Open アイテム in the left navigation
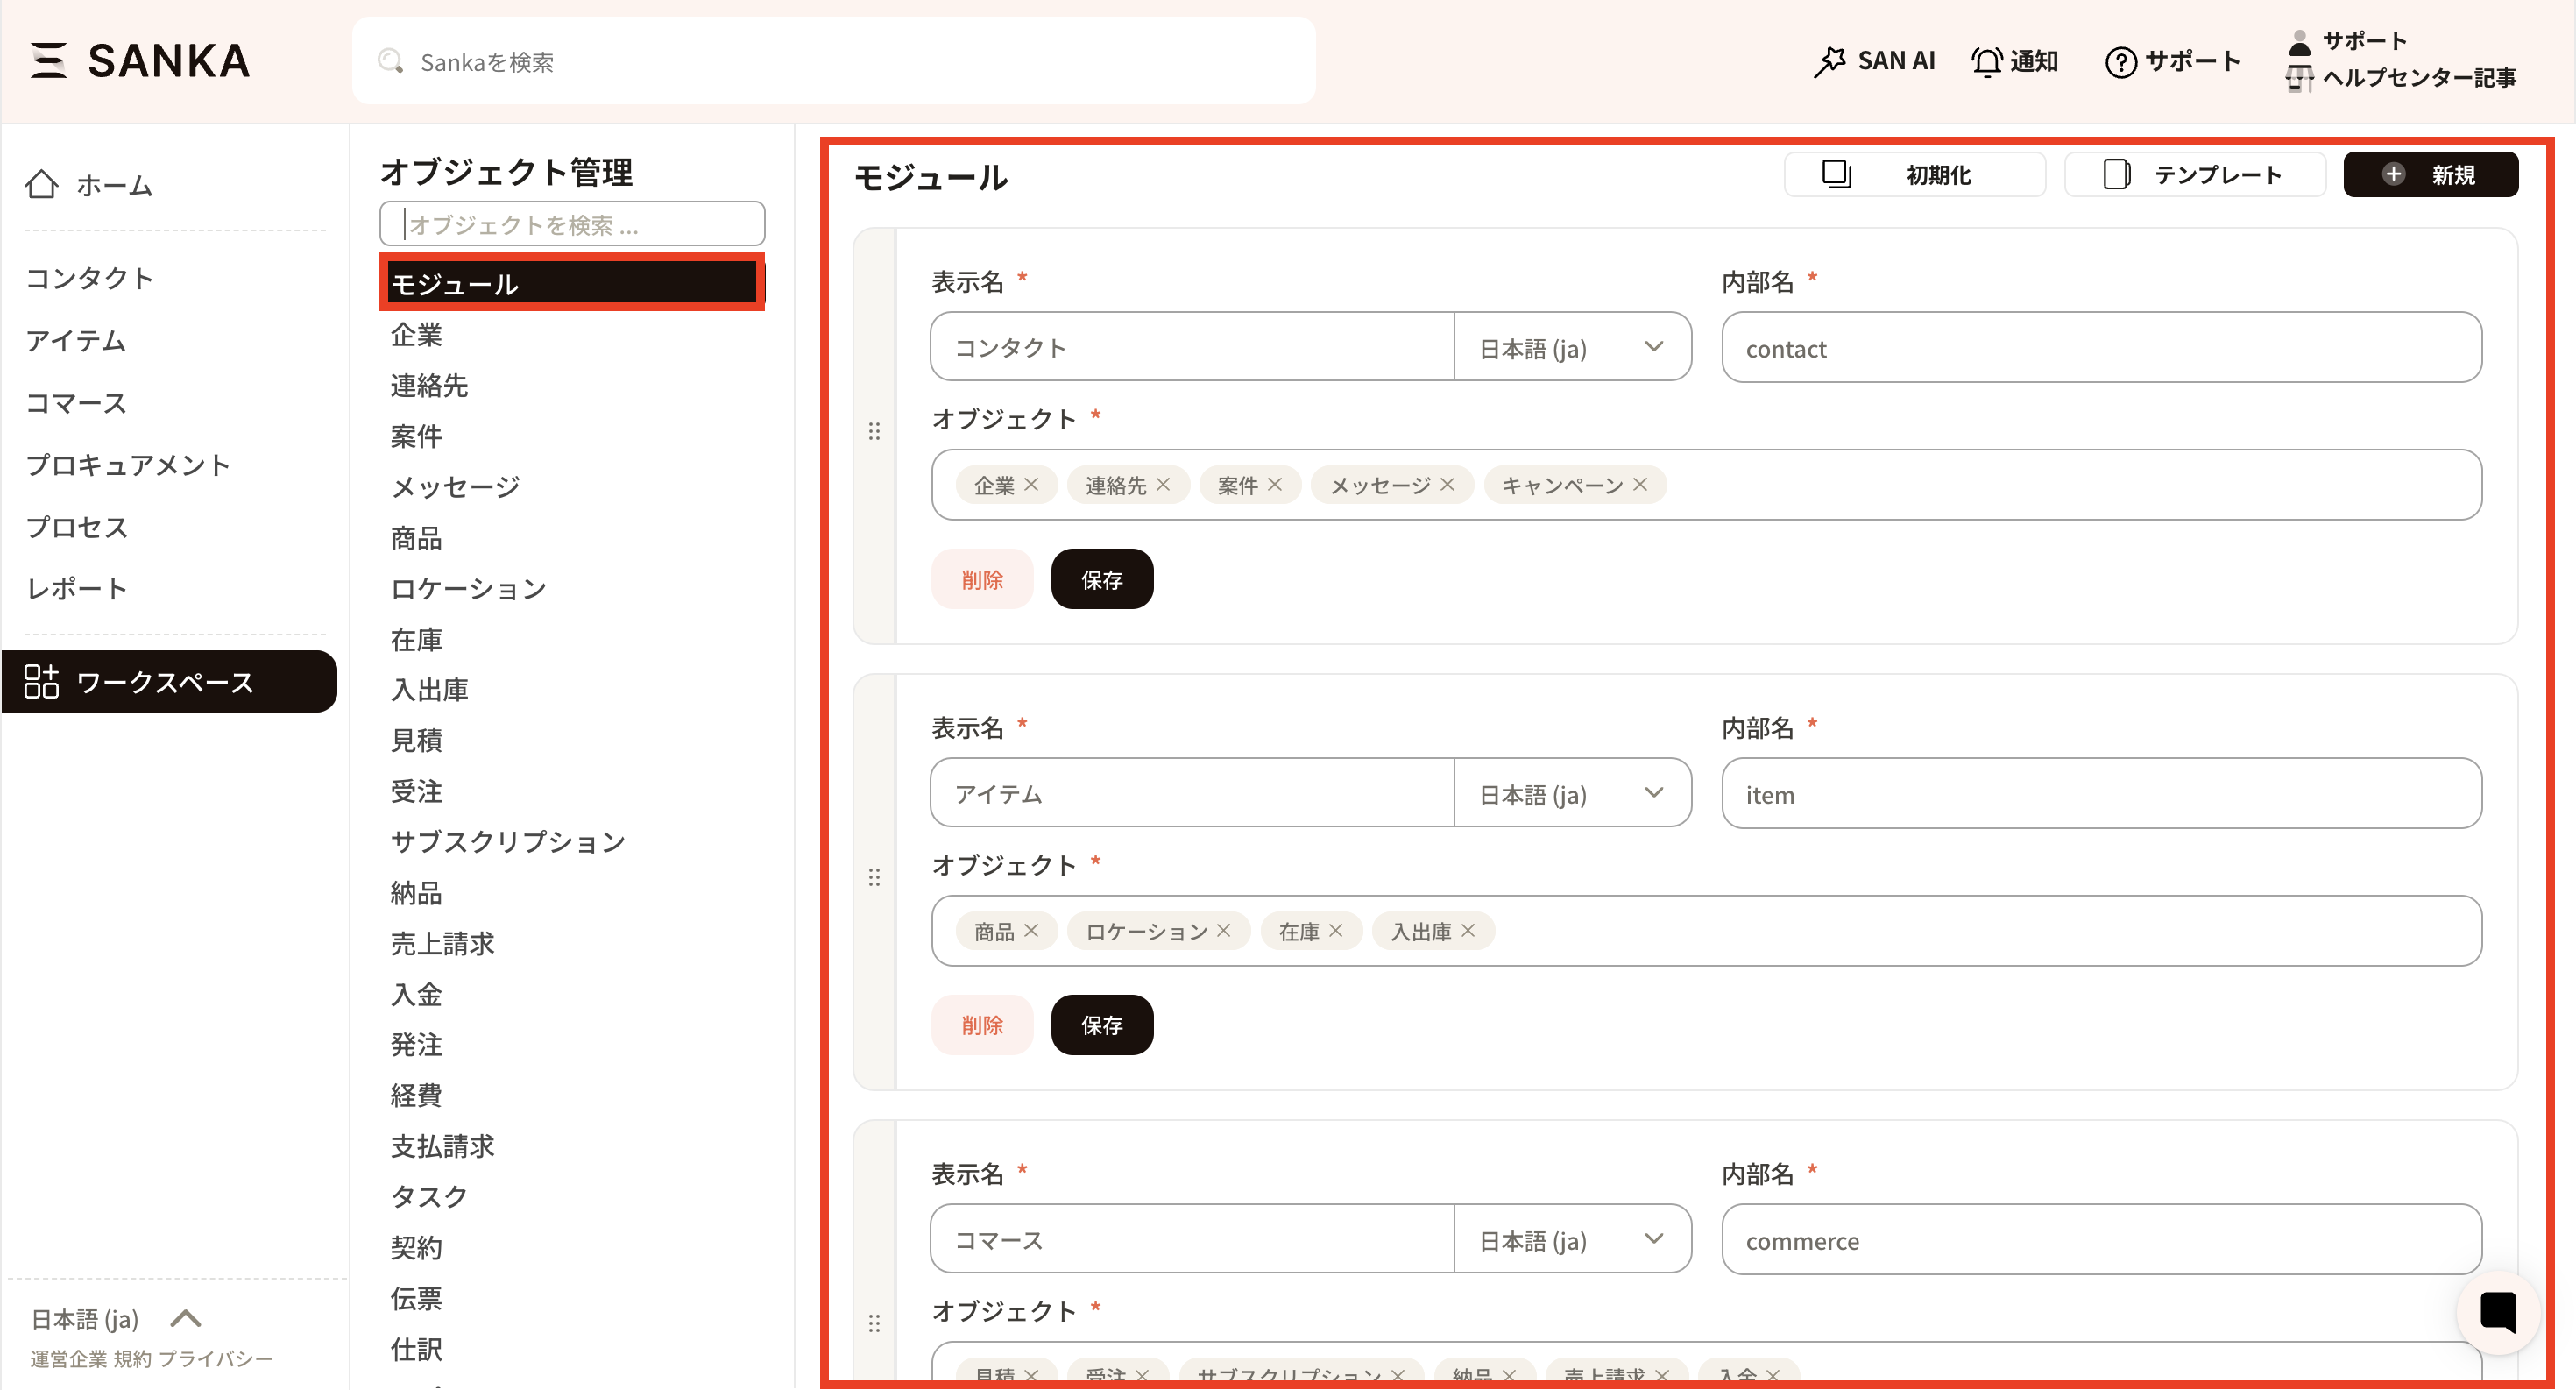Viewport: 2576px width, 1390px height. point(76,341)
